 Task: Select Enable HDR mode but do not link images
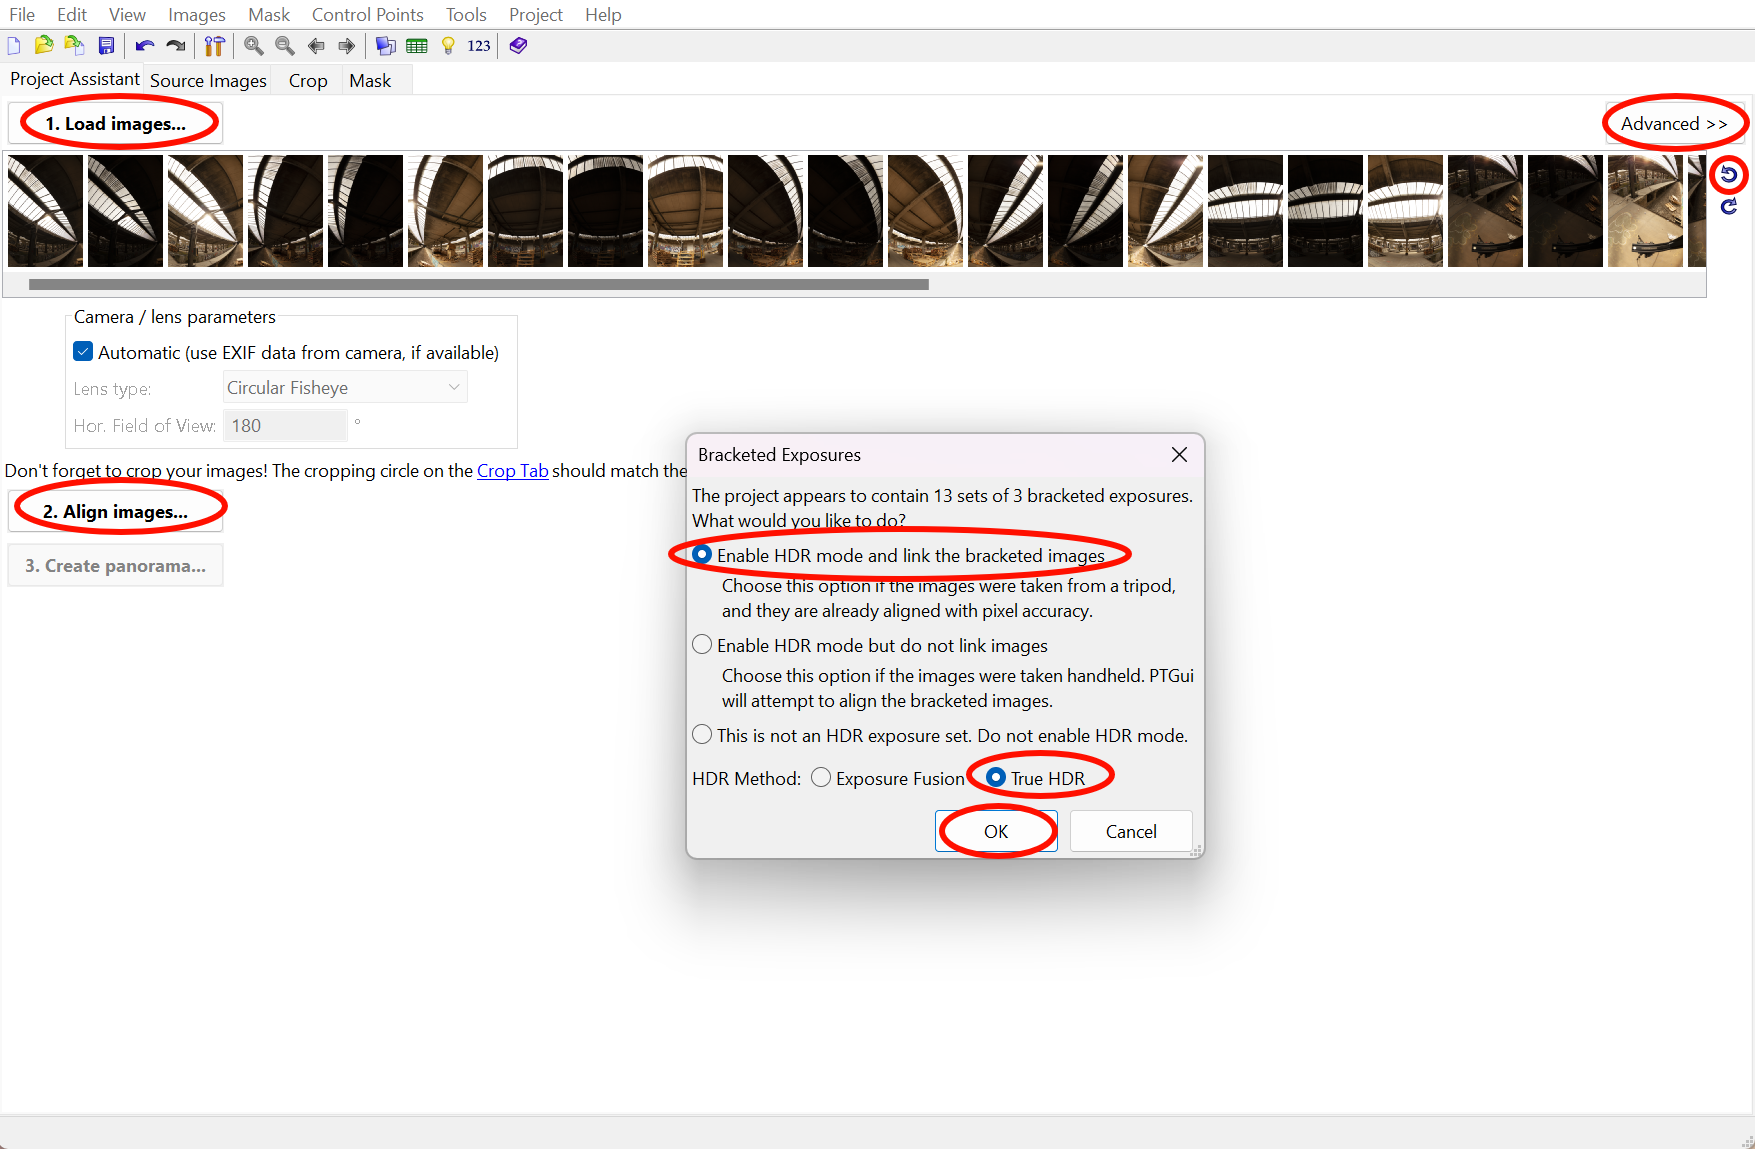[x=702, y=645]
